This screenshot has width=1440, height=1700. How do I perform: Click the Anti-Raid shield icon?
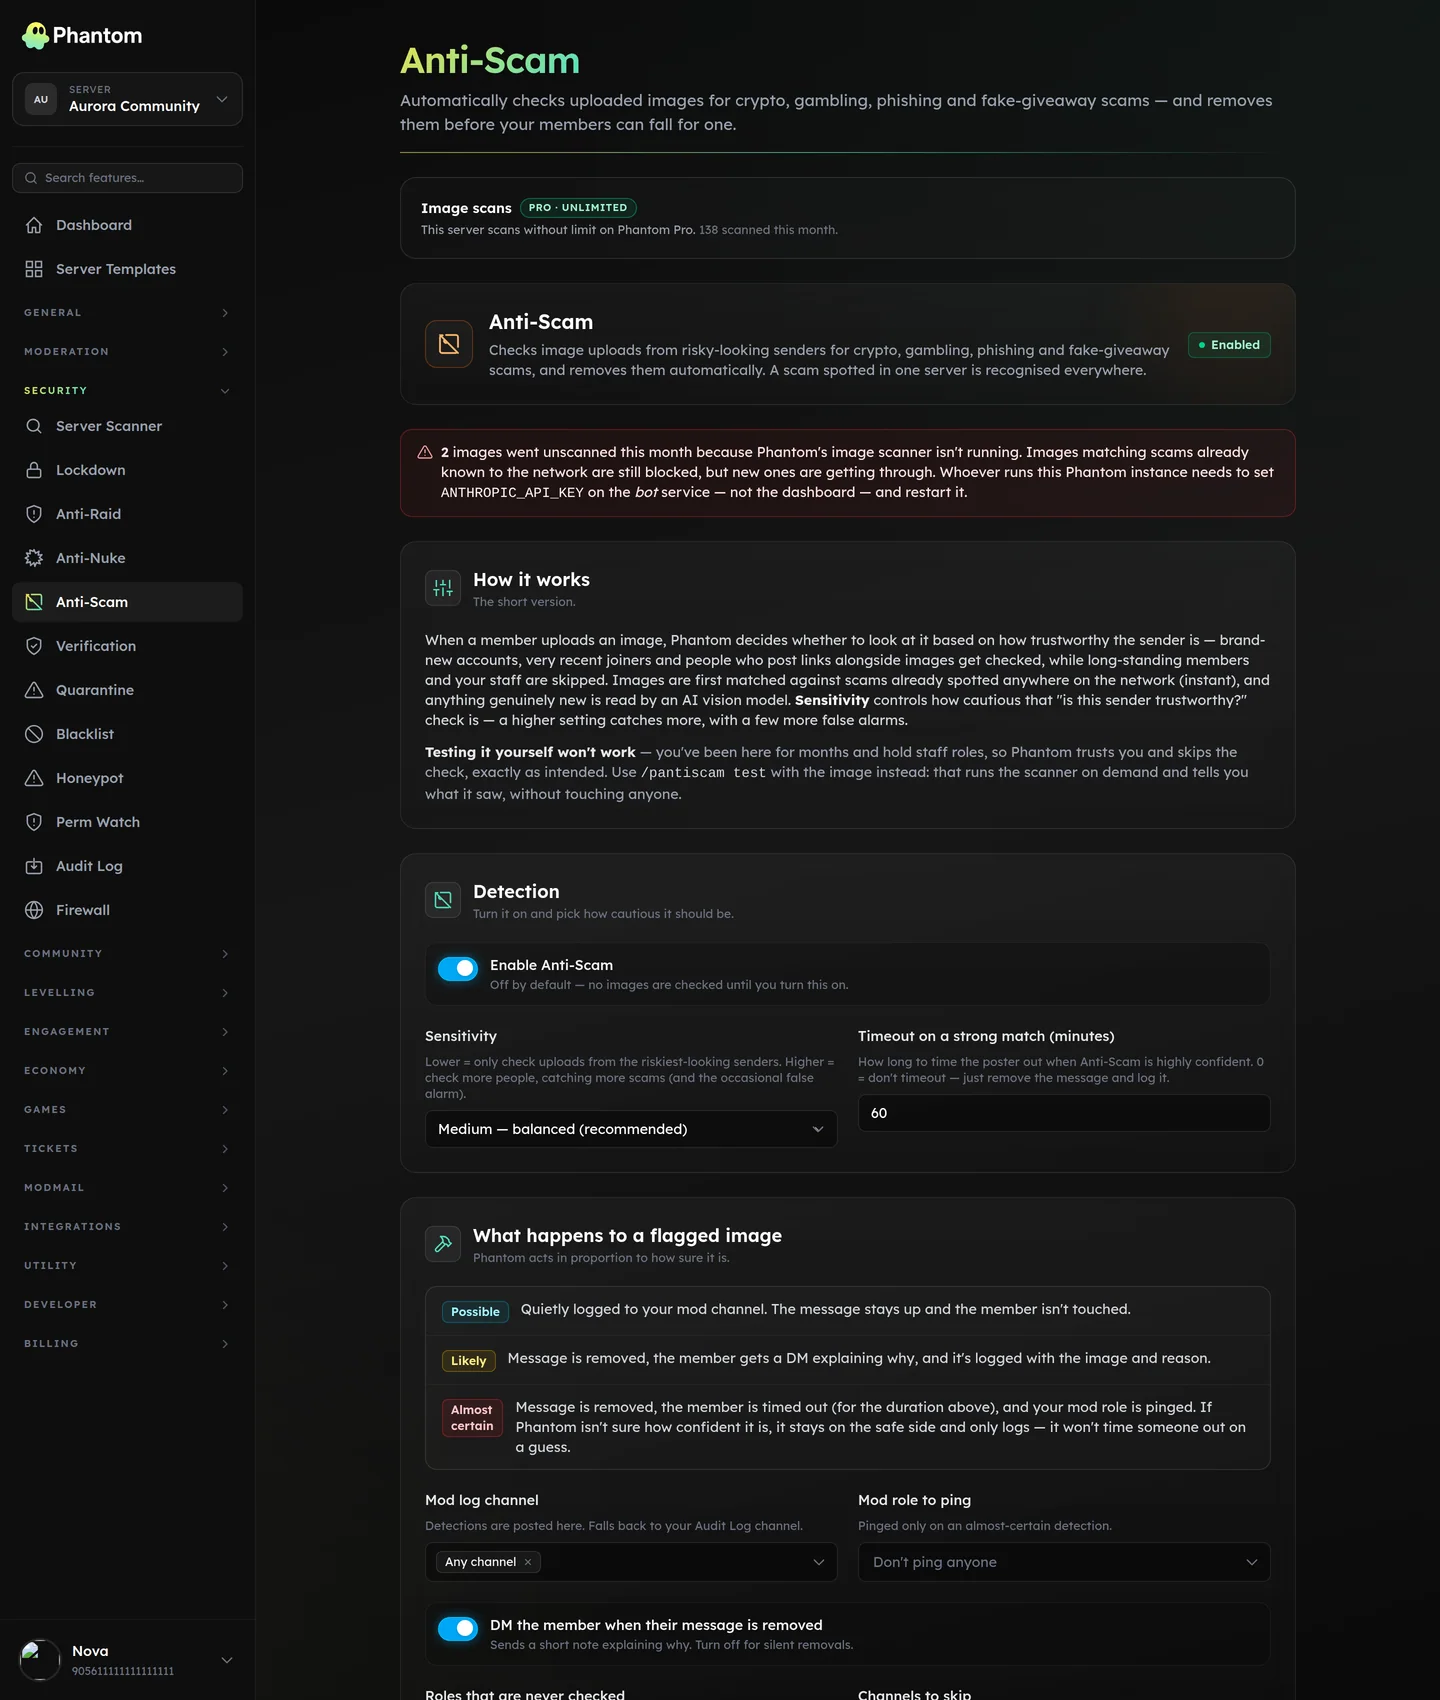point(34,514)
